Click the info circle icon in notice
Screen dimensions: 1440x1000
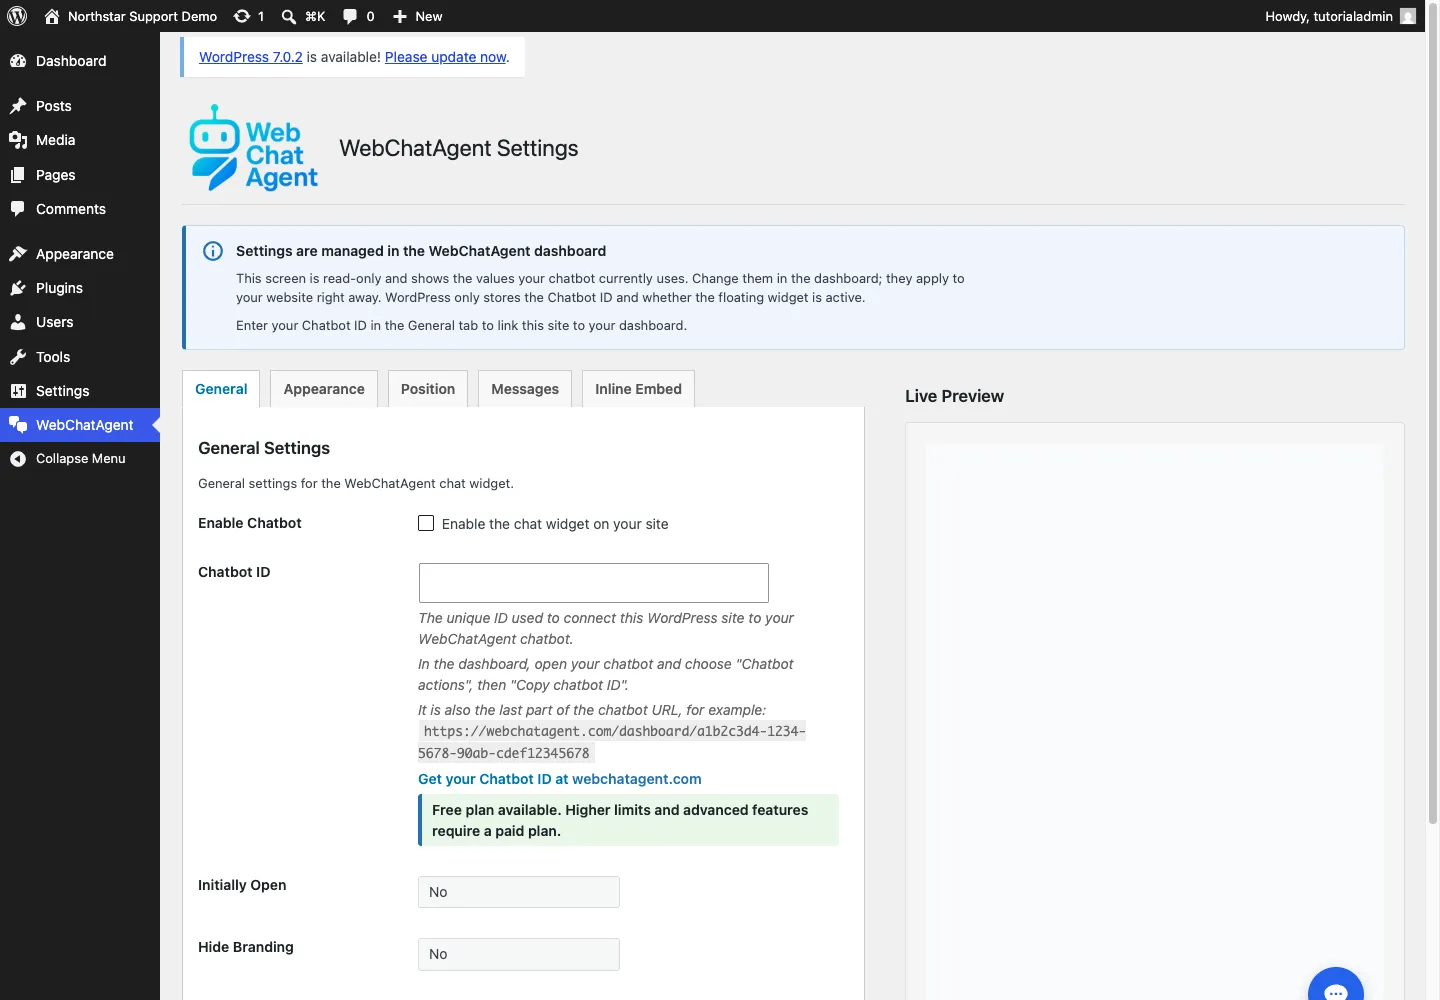(213, 251)
